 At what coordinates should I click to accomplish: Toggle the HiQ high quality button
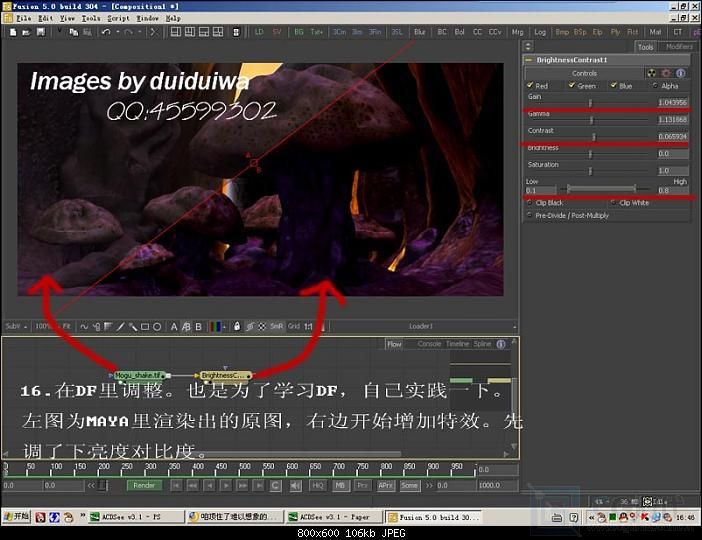tap(318, 485)
